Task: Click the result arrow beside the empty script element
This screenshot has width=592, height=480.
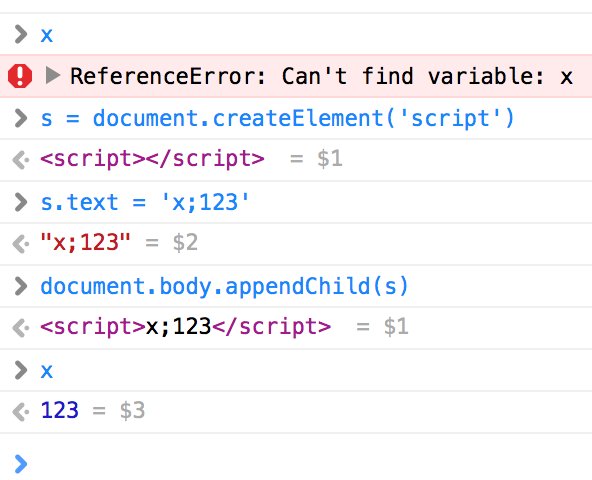Action: (21, 160)
